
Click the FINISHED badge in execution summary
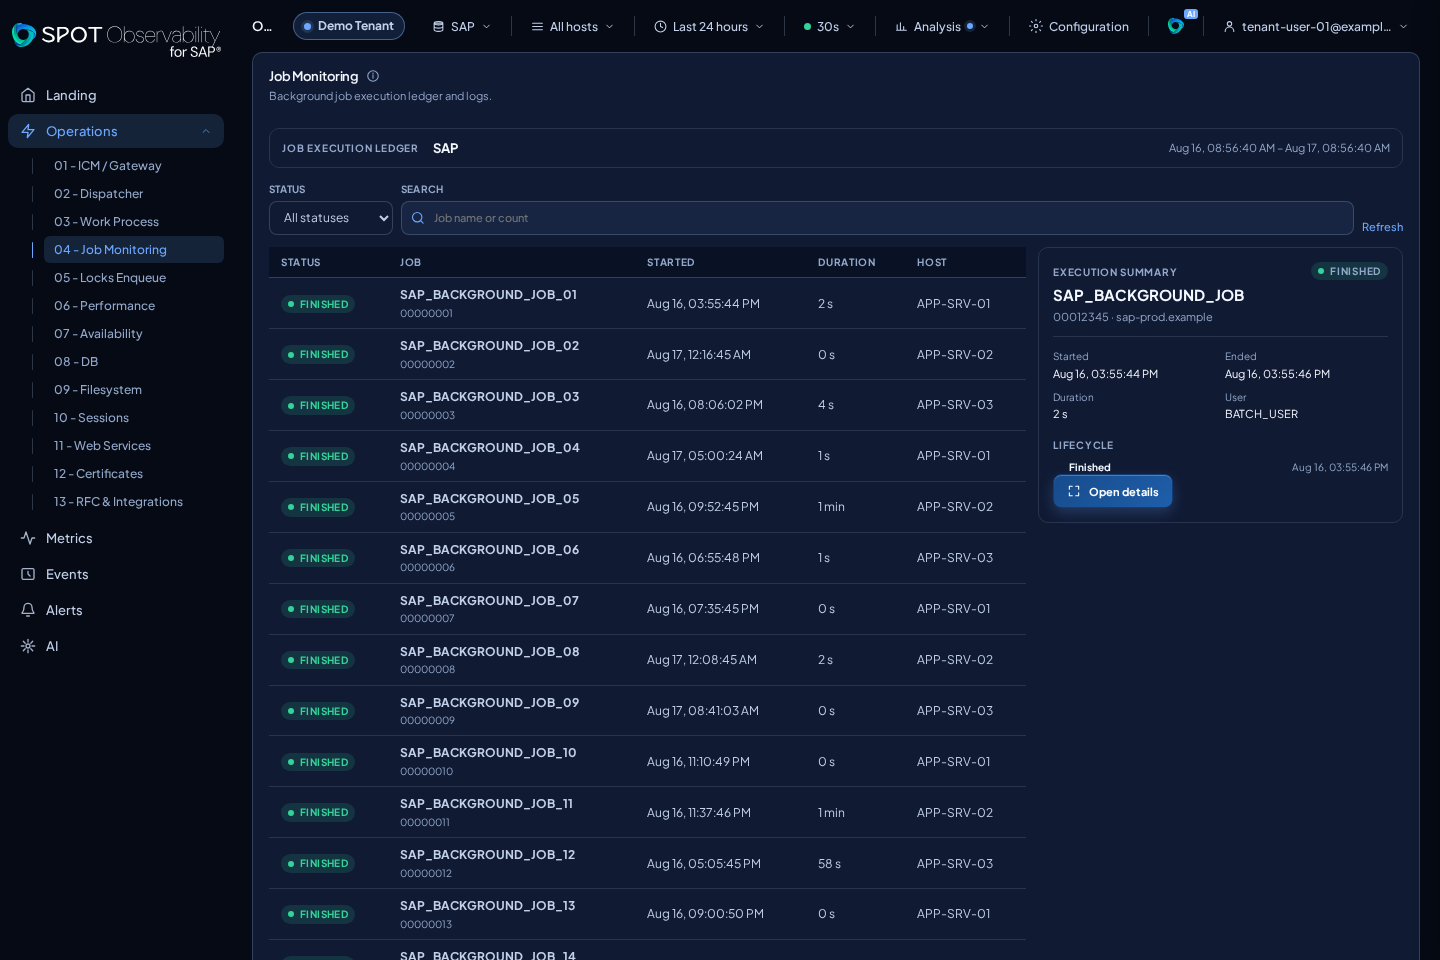(1349, 271)
